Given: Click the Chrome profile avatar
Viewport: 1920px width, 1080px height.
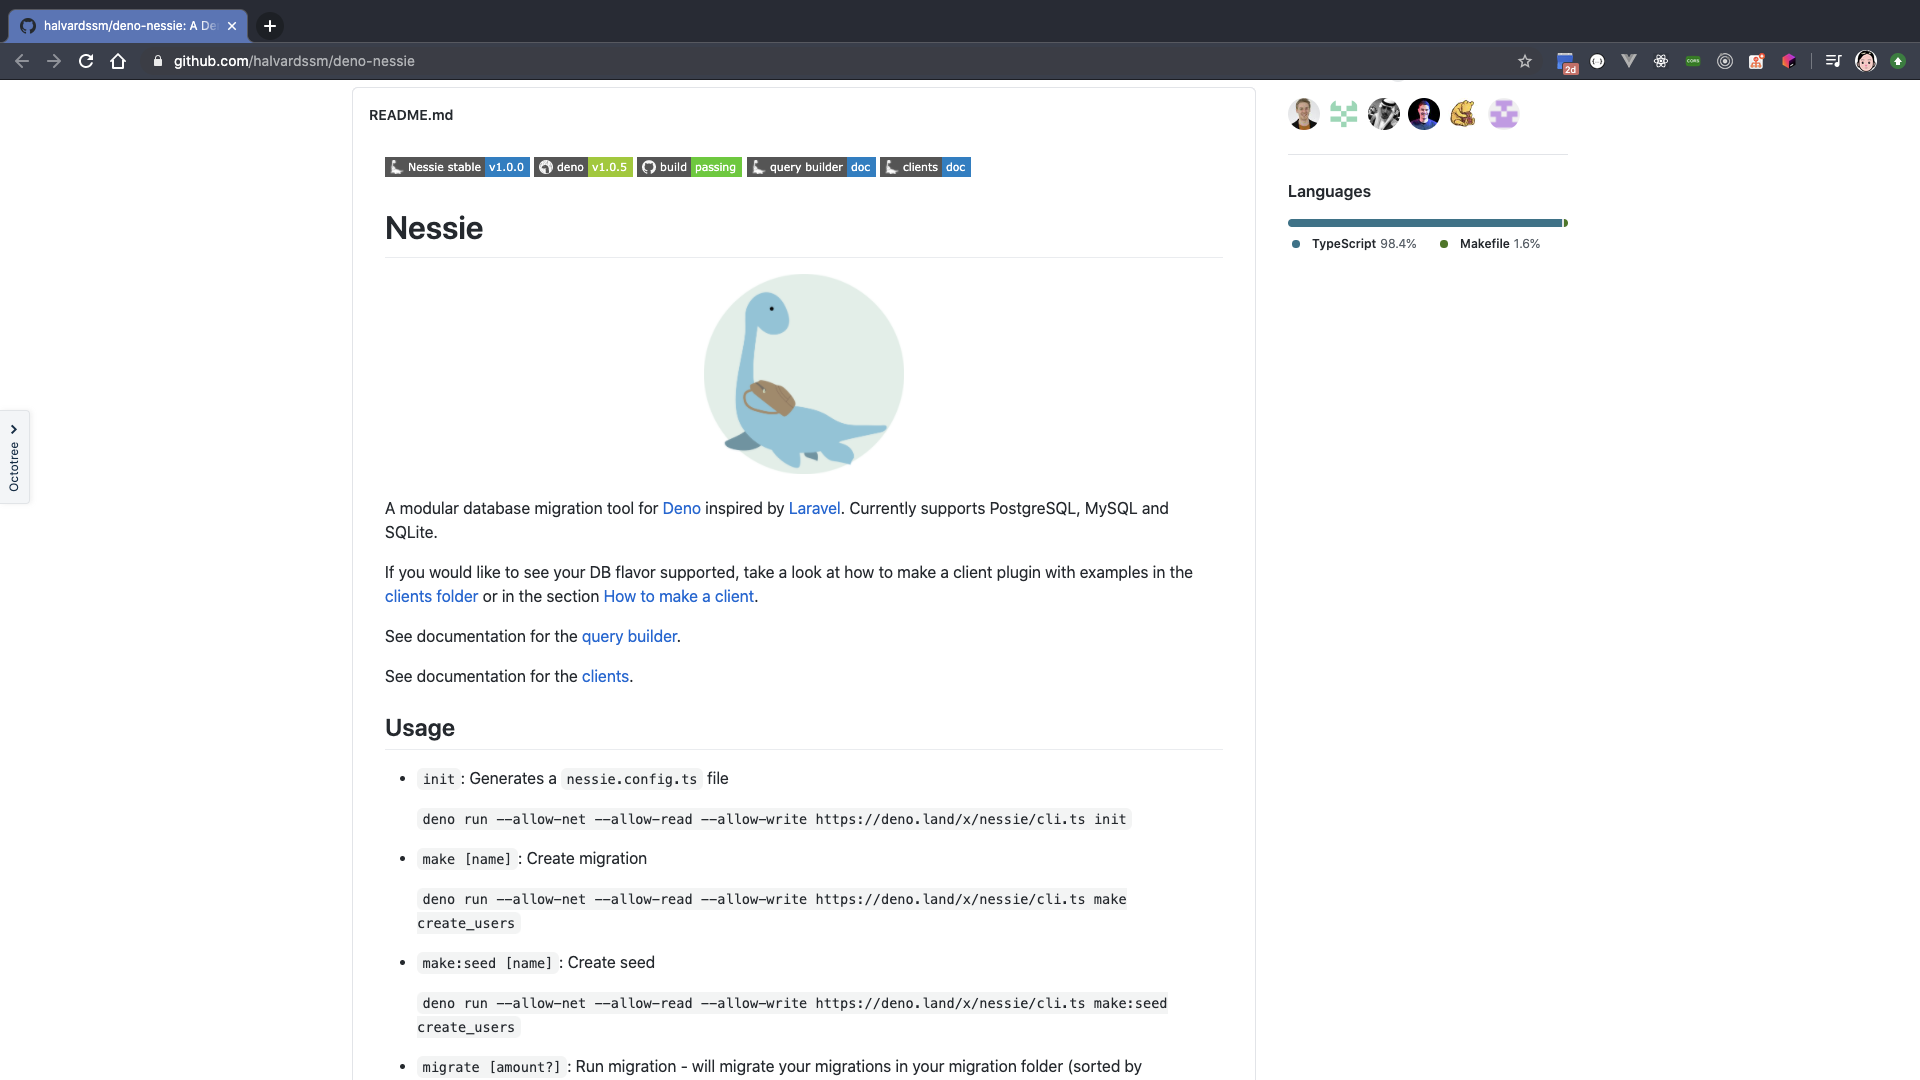Looking at the screenshot, I should pyautogui.click(x=1866, y=61).
